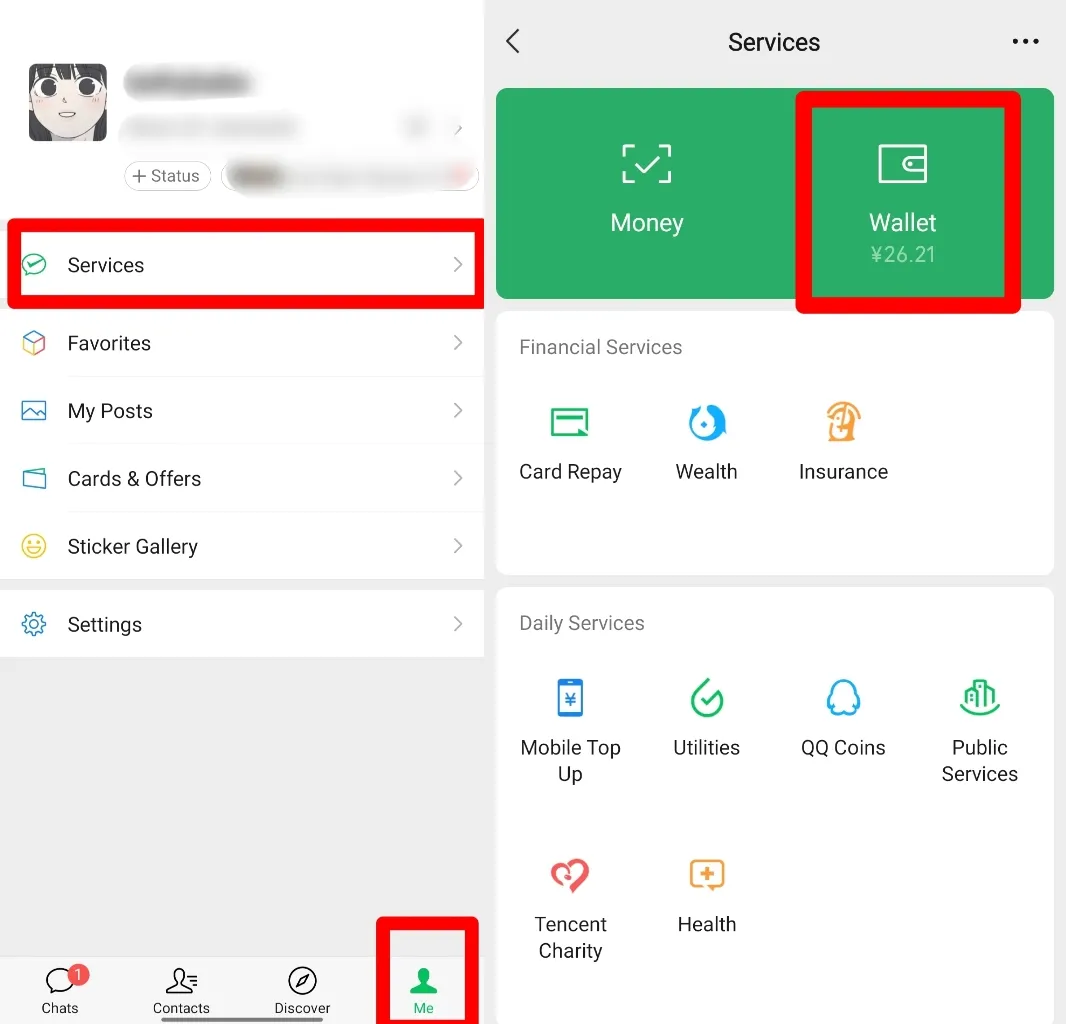Screen dimensions: 1066x1024
Task: Tap the profile avatar picture
Action: [67, 102]
